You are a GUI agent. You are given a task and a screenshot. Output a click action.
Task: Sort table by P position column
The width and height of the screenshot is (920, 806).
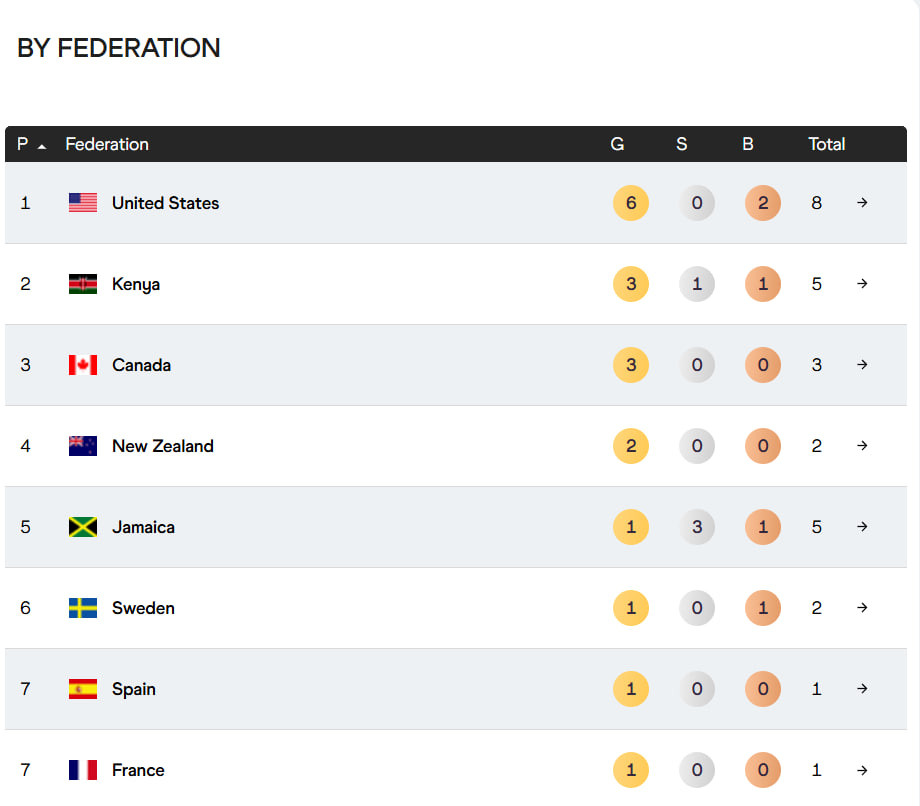(x=30, y=144)
